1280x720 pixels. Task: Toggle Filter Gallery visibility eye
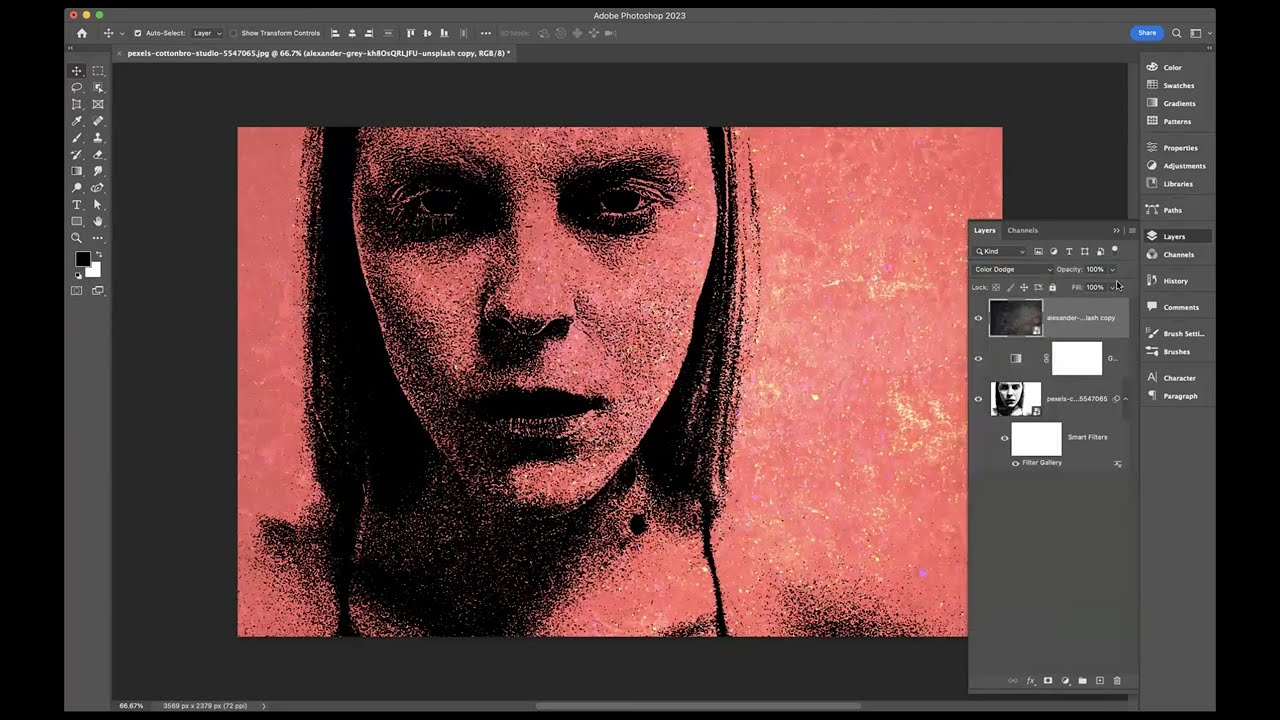(1016, 463)
